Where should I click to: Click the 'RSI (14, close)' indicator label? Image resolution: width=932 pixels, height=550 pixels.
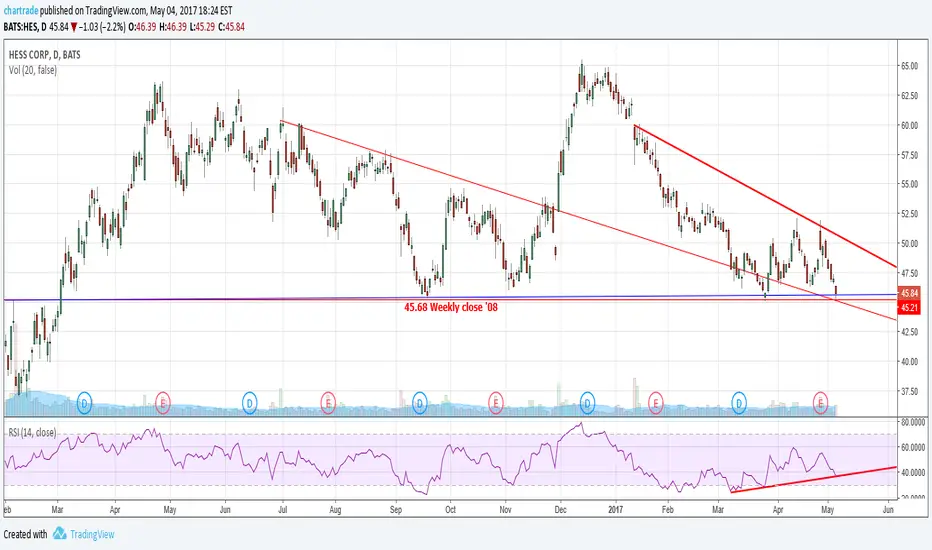pos(33,432)
